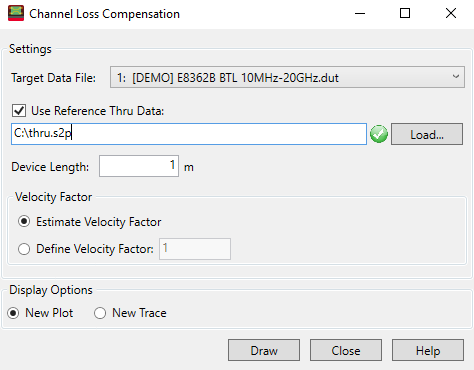Viewport: 474px width, 370px height.
Task: Choose New Trace display option
Action: (x=100, y=313)
